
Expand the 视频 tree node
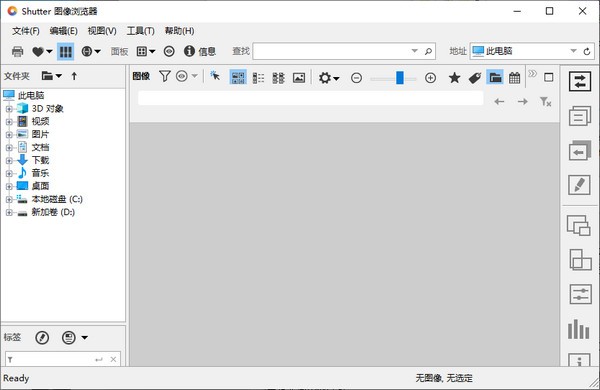(x=9, y=122)
